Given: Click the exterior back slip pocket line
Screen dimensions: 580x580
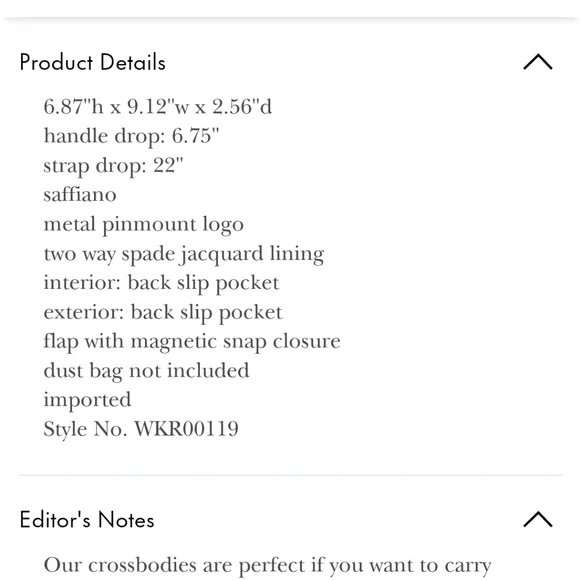Looking at the screenshot, I should 163,312.
